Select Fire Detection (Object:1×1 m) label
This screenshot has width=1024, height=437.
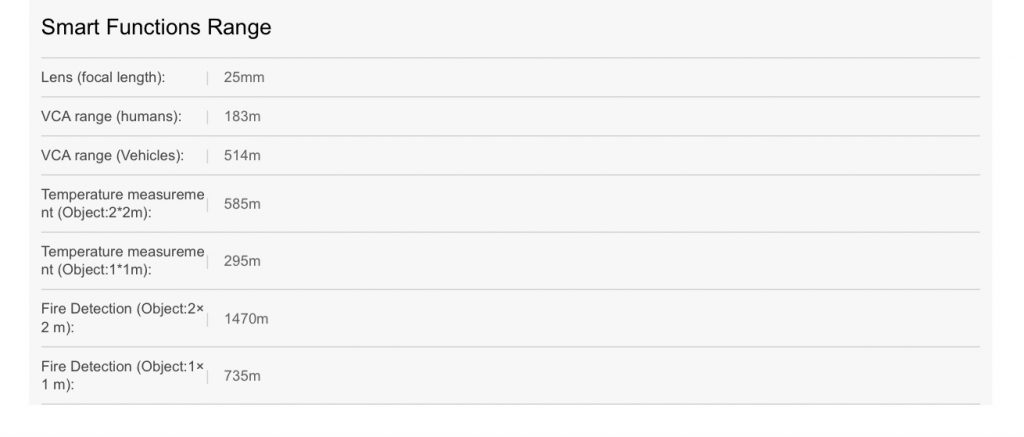point(122,375)
